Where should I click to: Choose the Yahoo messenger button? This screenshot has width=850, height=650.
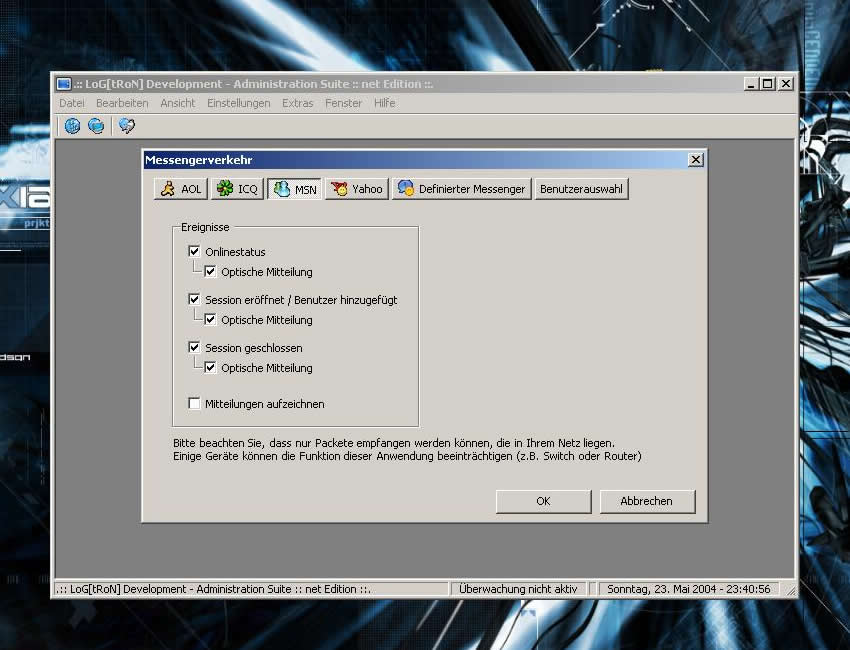click(x=356, y=189)
